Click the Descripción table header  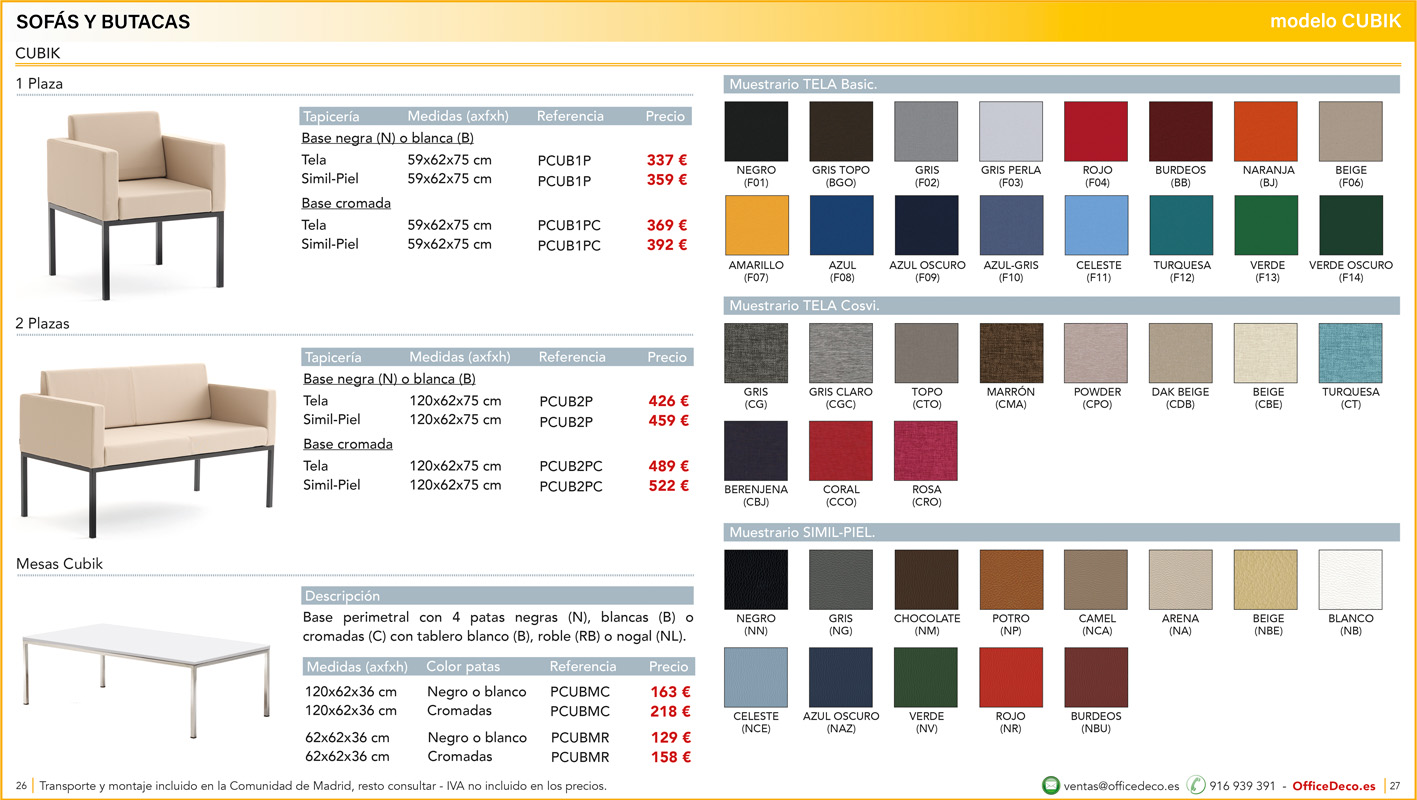pos(498,596)
